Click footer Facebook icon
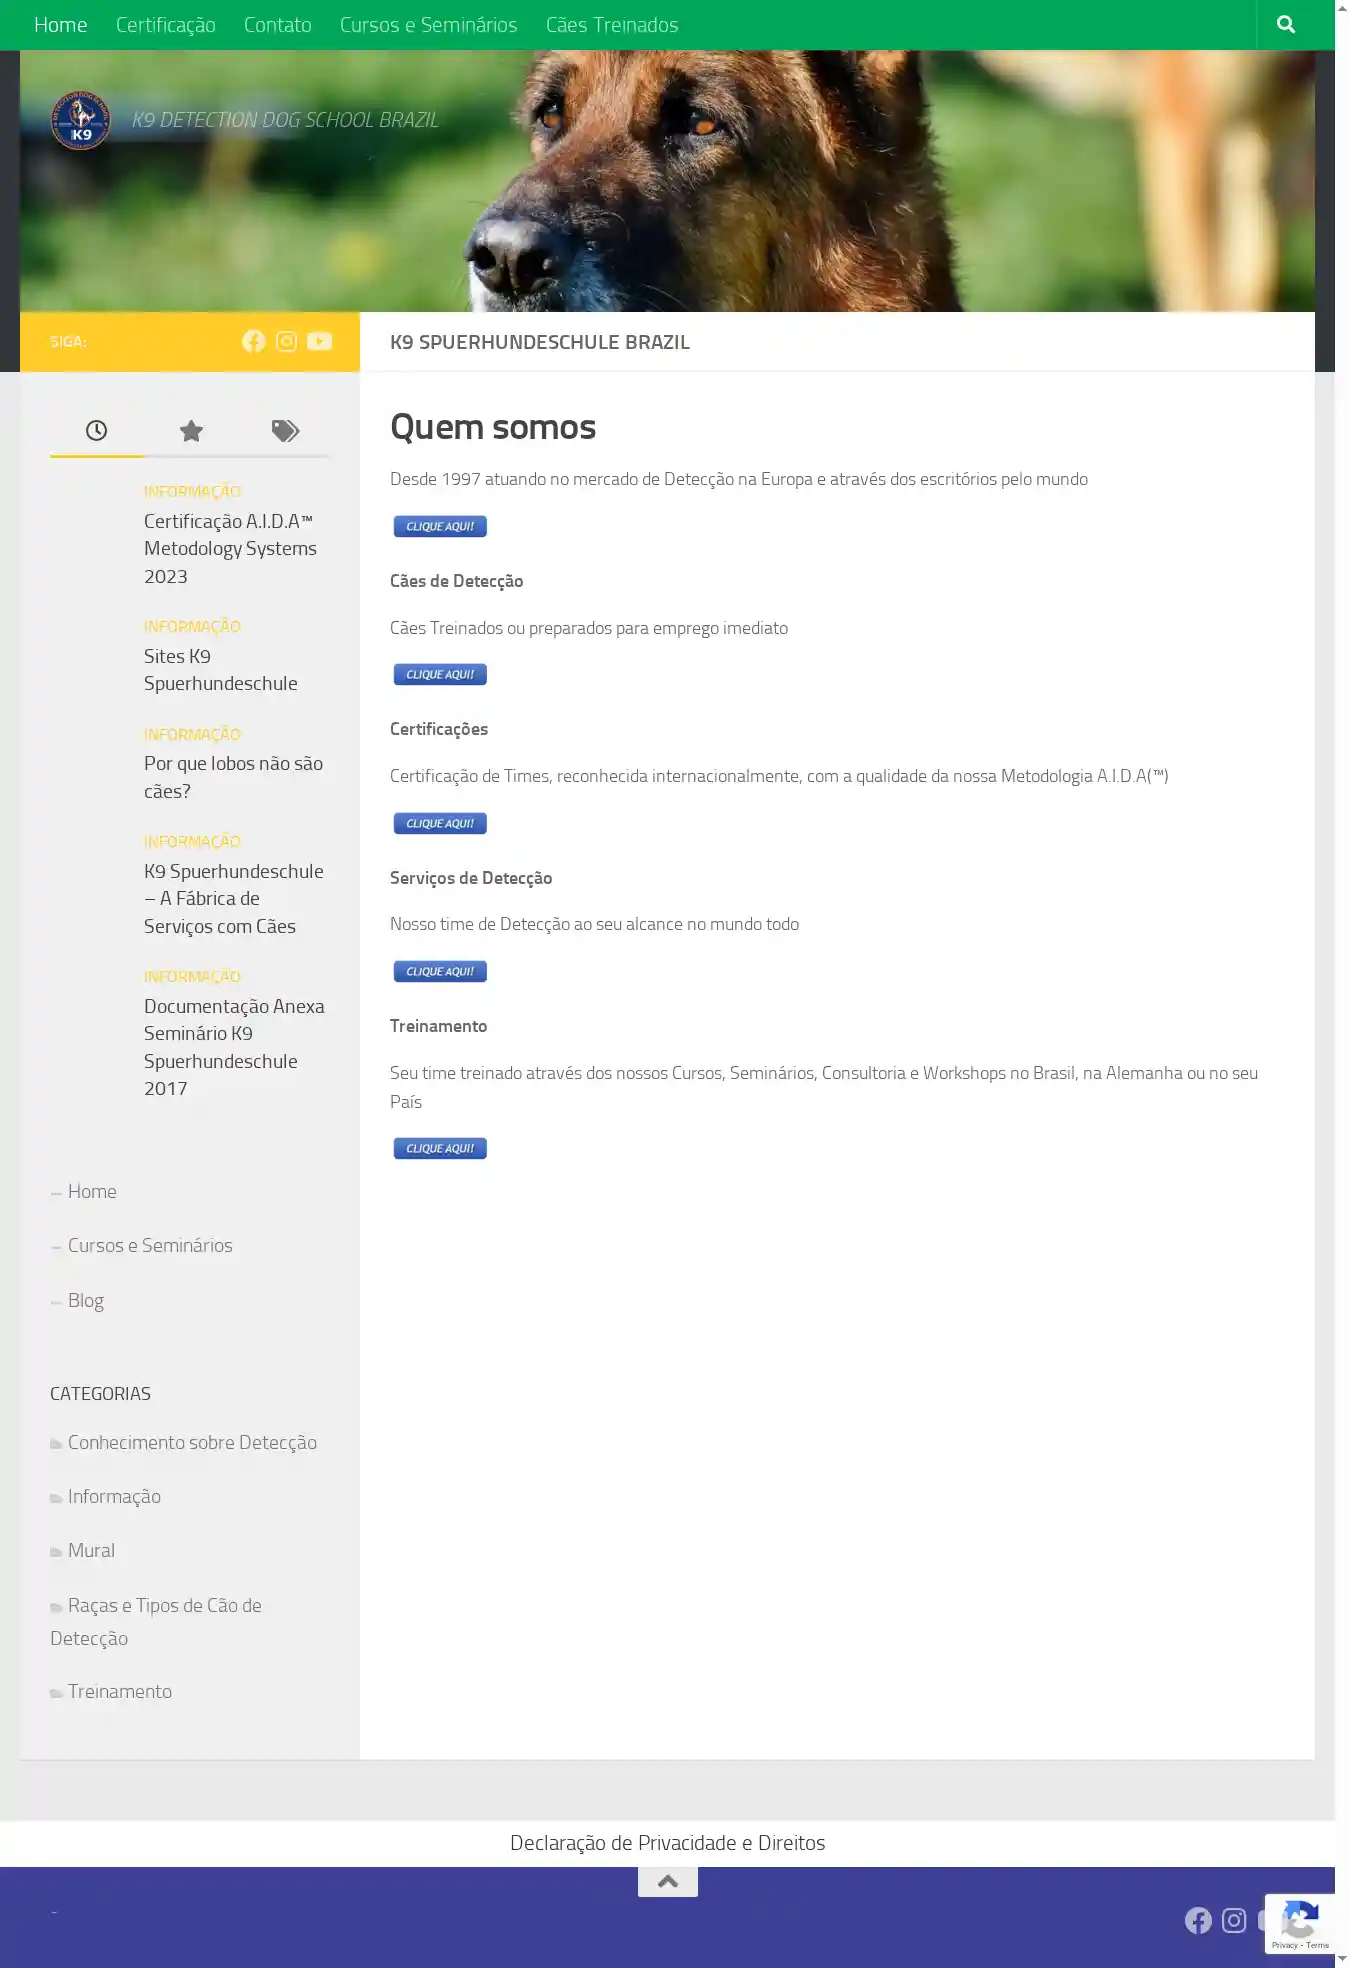Screen dimensions: 1350x1968 (x=1198, y=1920)
